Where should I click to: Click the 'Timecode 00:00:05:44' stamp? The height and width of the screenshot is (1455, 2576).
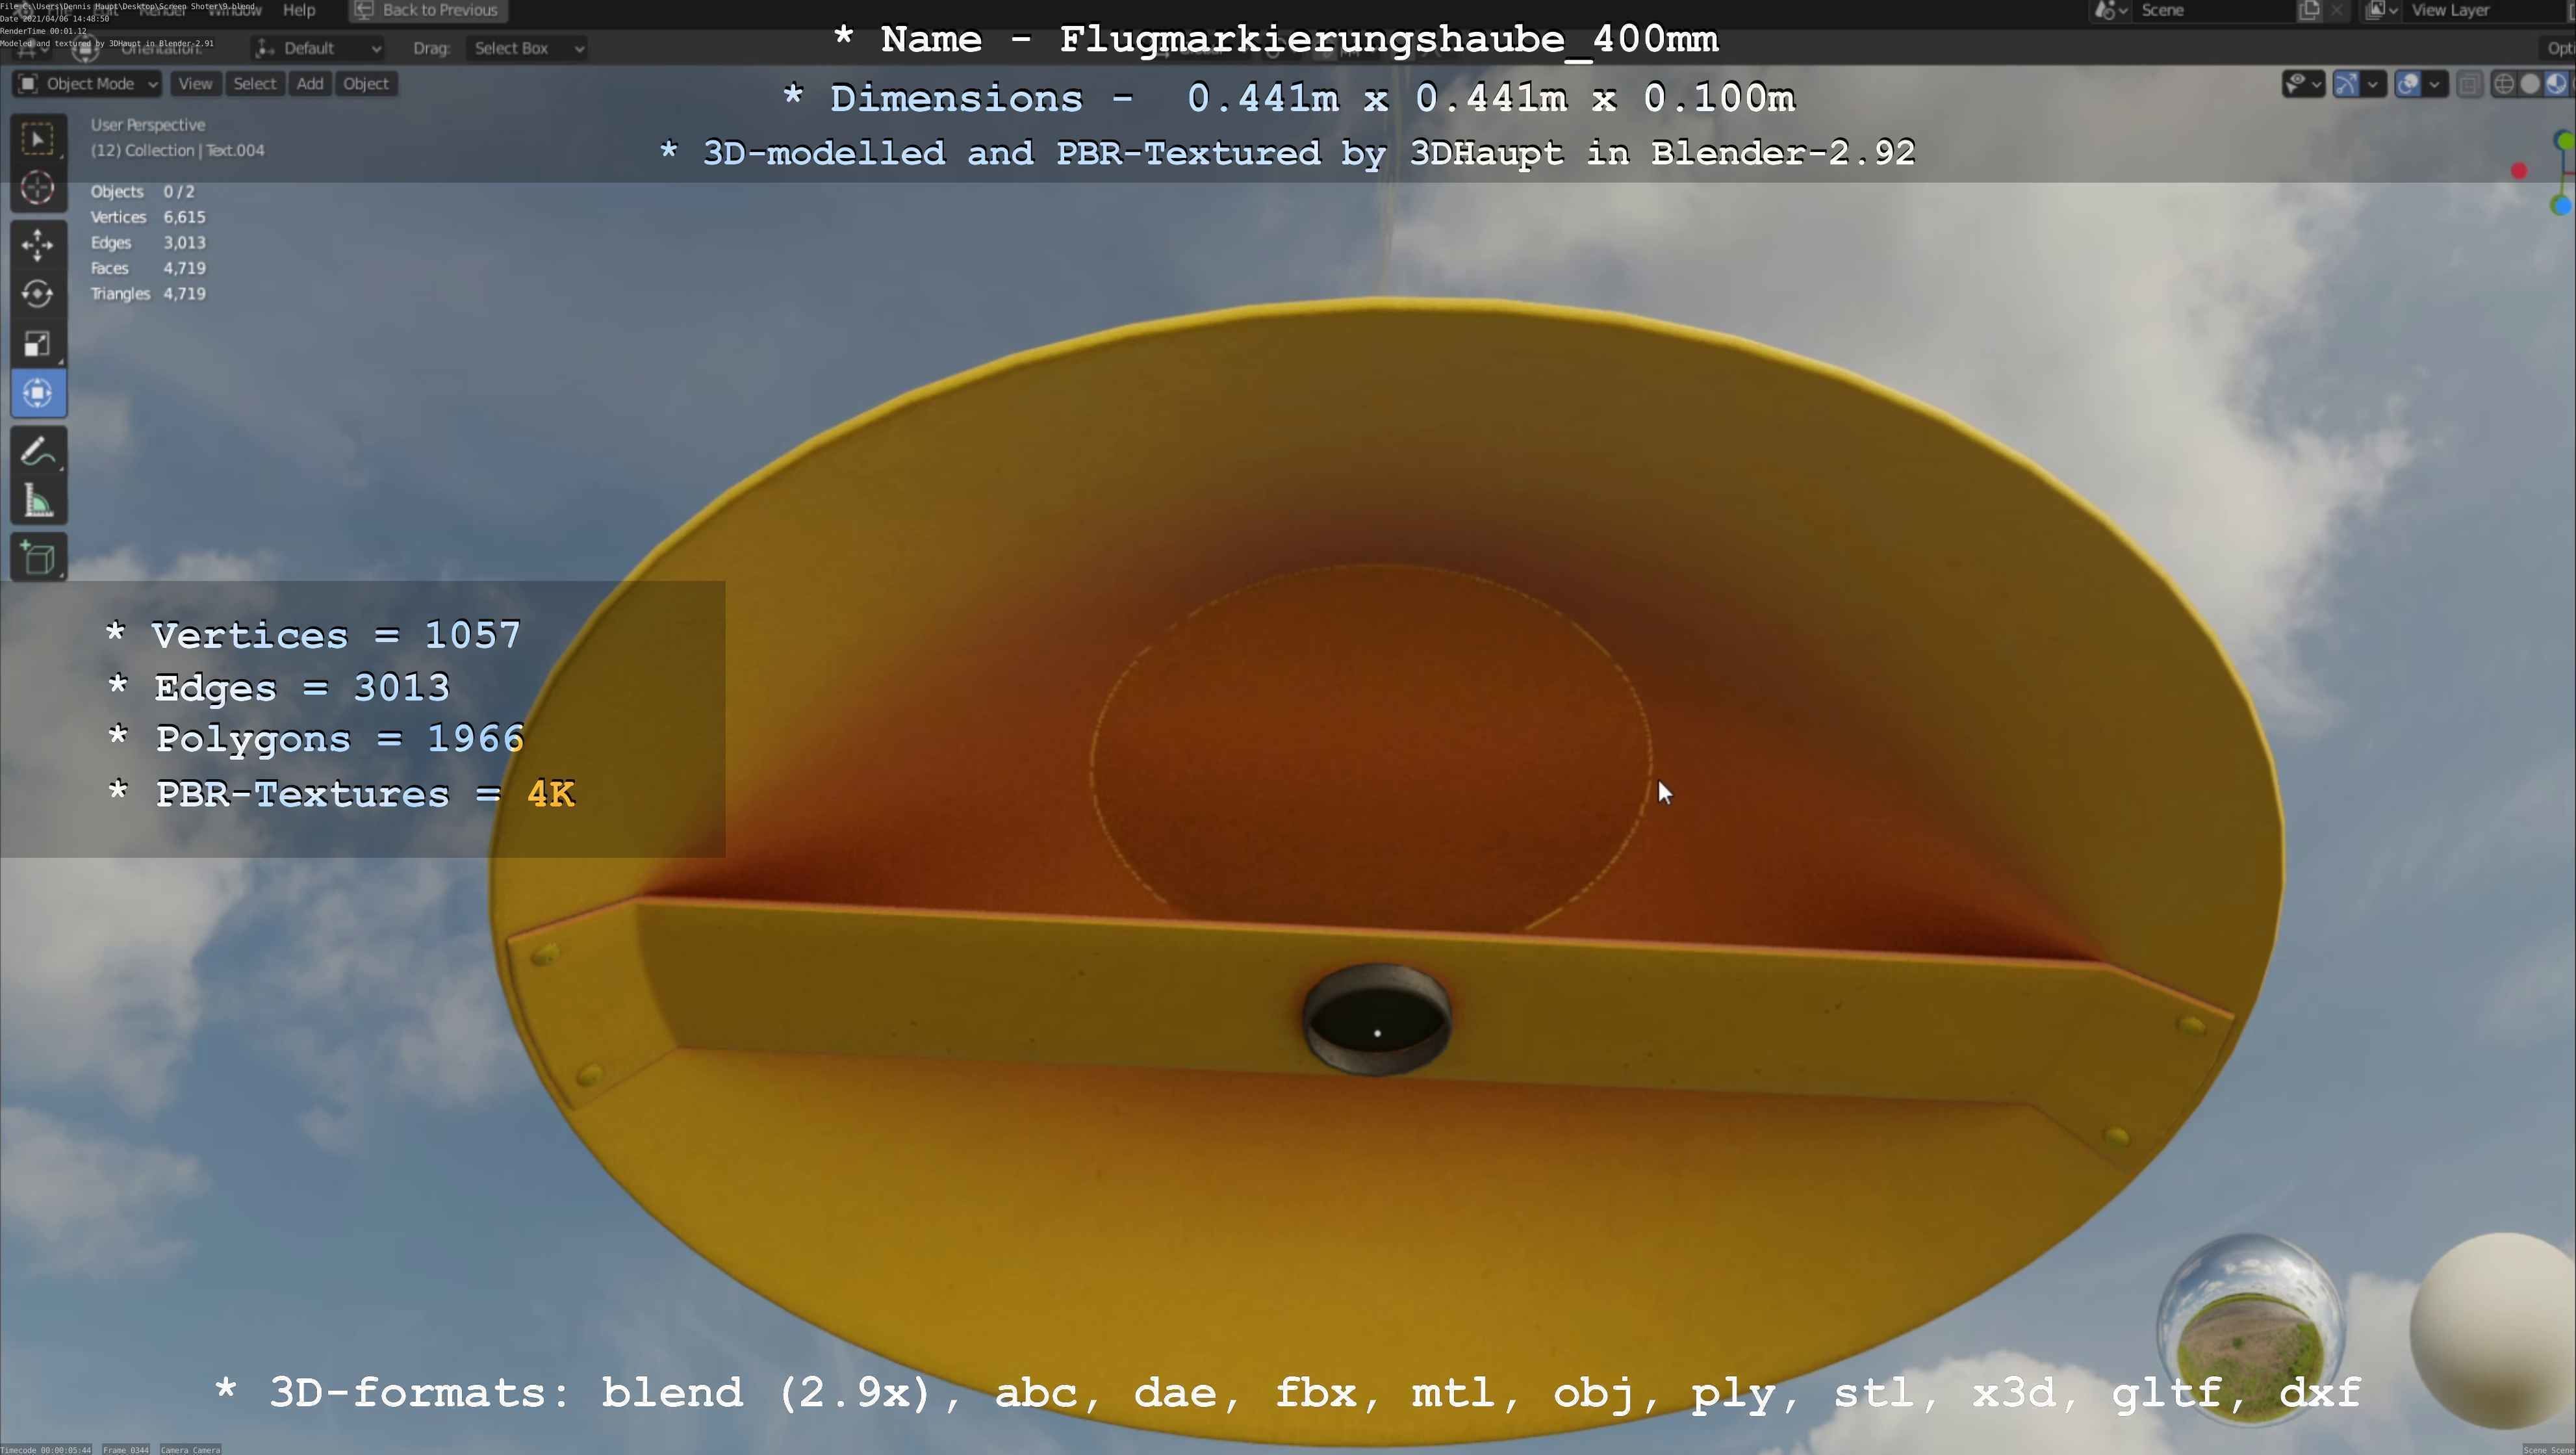(x=46, y=1449)
